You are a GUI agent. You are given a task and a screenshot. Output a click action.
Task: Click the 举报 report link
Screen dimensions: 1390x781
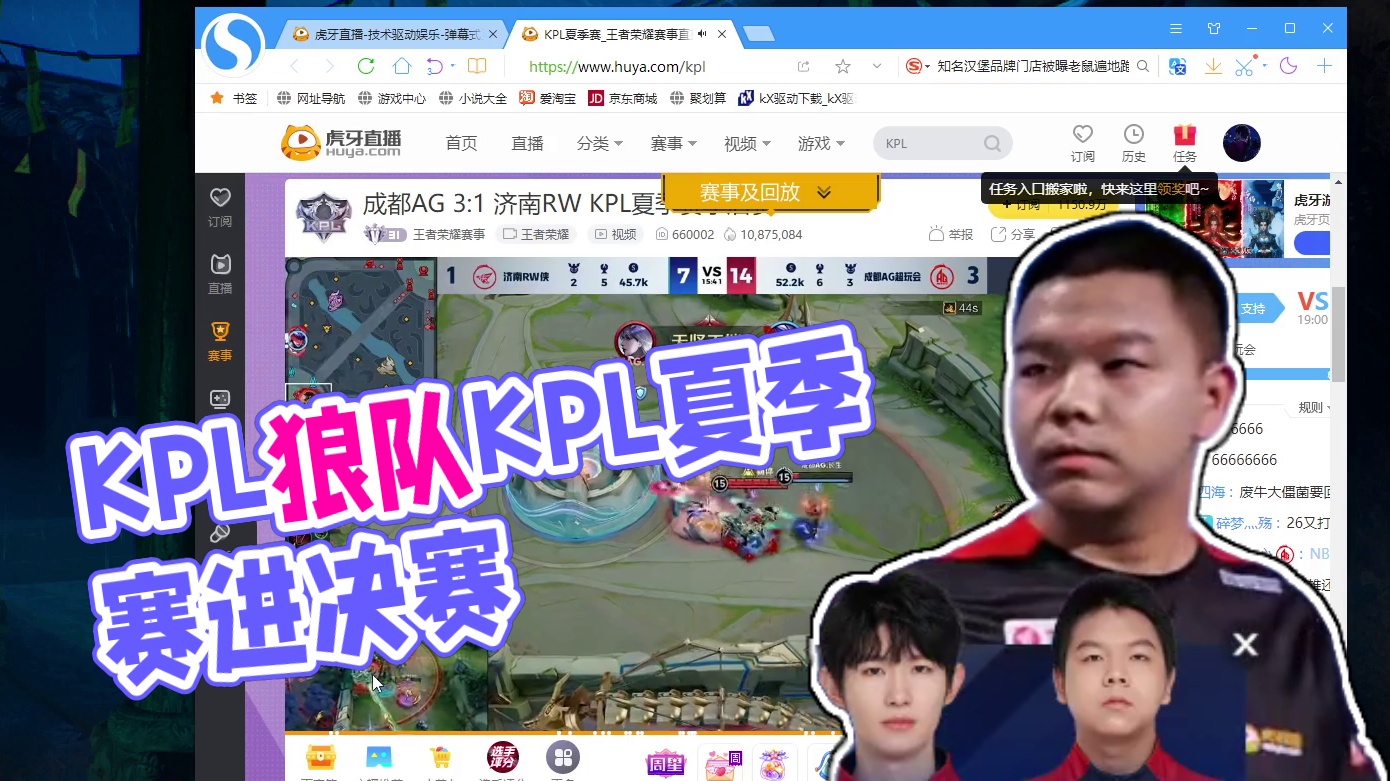pyautogui.click(x=951, y=234)
